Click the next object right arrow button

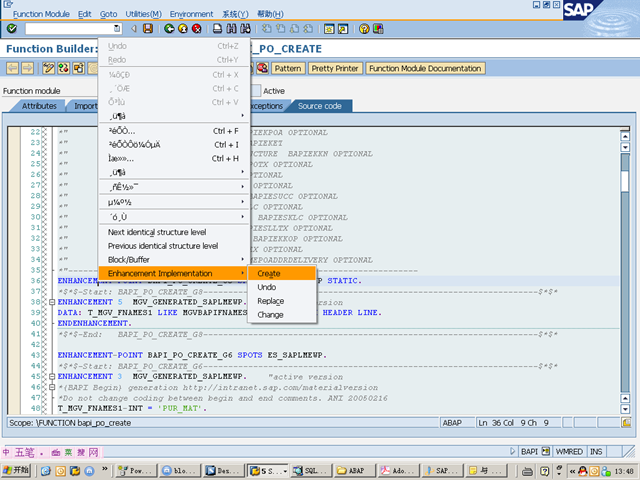(x=27, y=68)
